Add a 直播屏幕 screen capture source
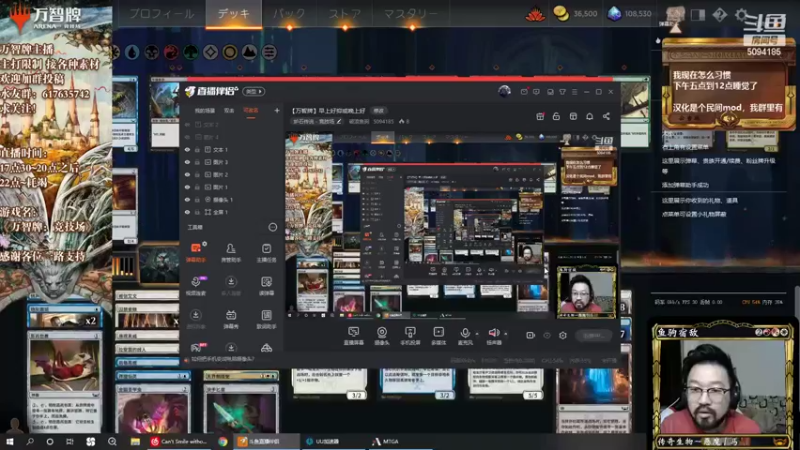This screenshot has width=800, height=450. pos(353,336)
